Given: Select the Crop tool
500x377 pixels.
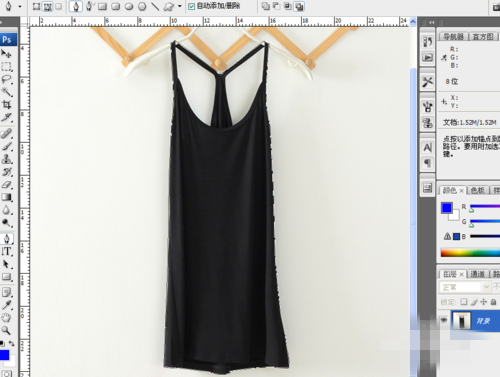Looking at the screenshot, I should pos(6,104).
